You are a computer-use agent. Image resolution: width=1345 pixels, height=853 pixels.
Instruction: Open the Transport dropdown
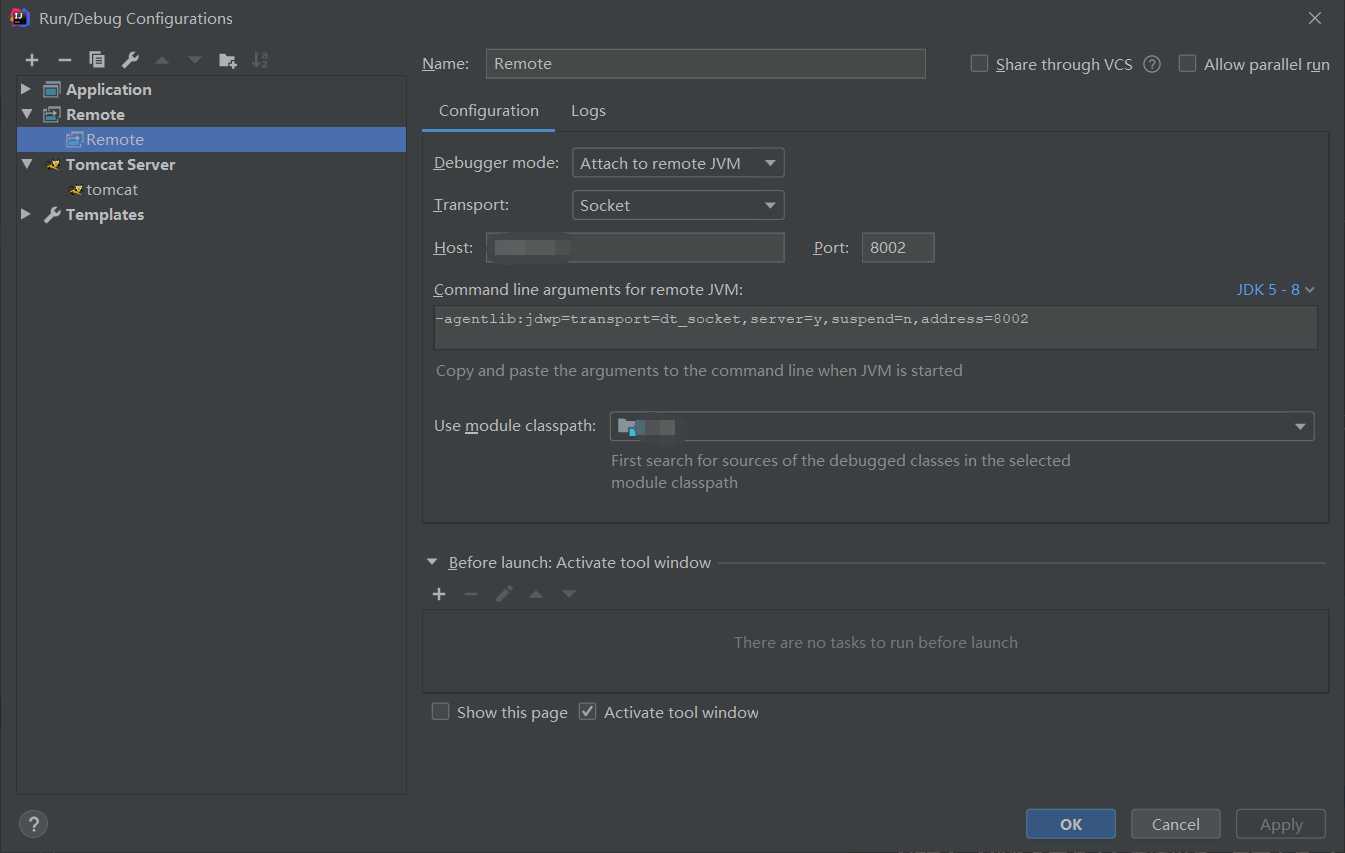[677, 205]
